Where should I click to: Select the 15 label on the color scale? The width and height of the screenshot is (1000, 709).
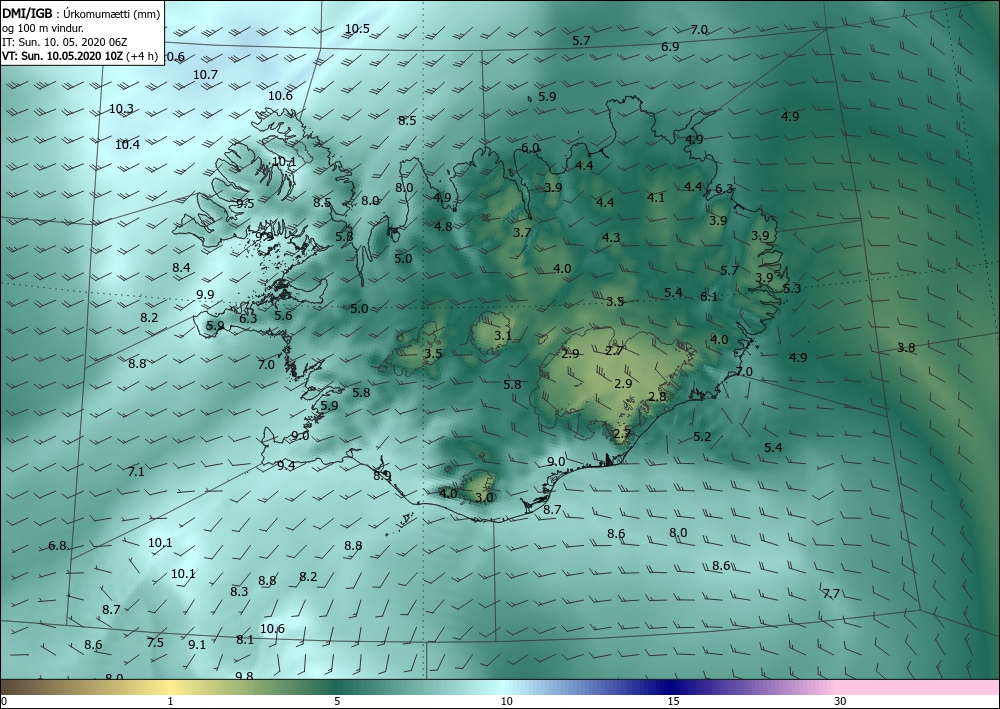(673, 702)
